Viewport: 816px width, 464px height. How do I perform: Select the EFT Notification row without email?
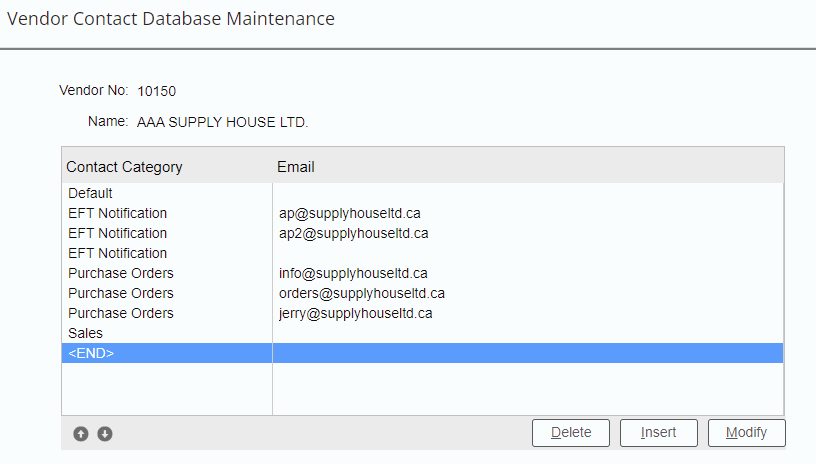118,253
